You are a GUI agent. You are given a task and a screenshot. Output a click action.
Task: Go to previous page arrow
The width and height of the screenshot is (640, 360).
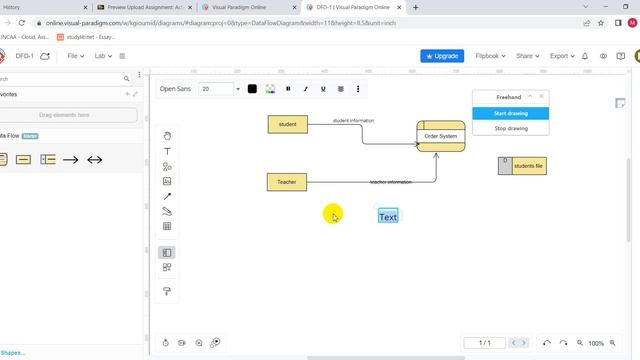pos(513,343)
